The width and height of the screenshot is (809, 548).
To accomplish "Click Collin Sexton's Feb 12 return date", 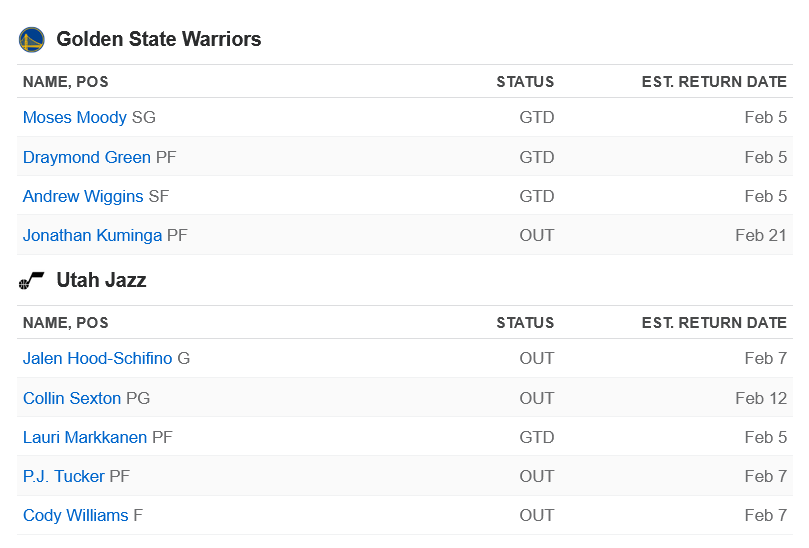I will pyautogui.click(x=761, y=398).
